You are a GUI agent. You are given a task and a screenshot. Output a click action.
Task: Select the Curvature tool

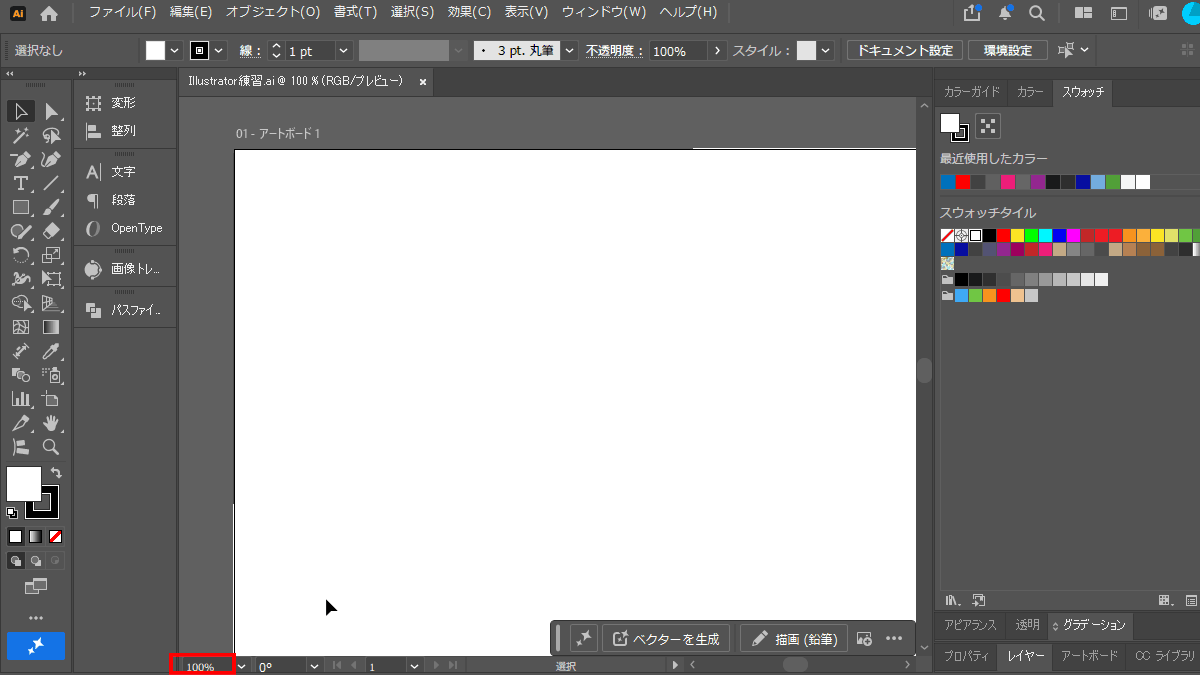(51, 159)
